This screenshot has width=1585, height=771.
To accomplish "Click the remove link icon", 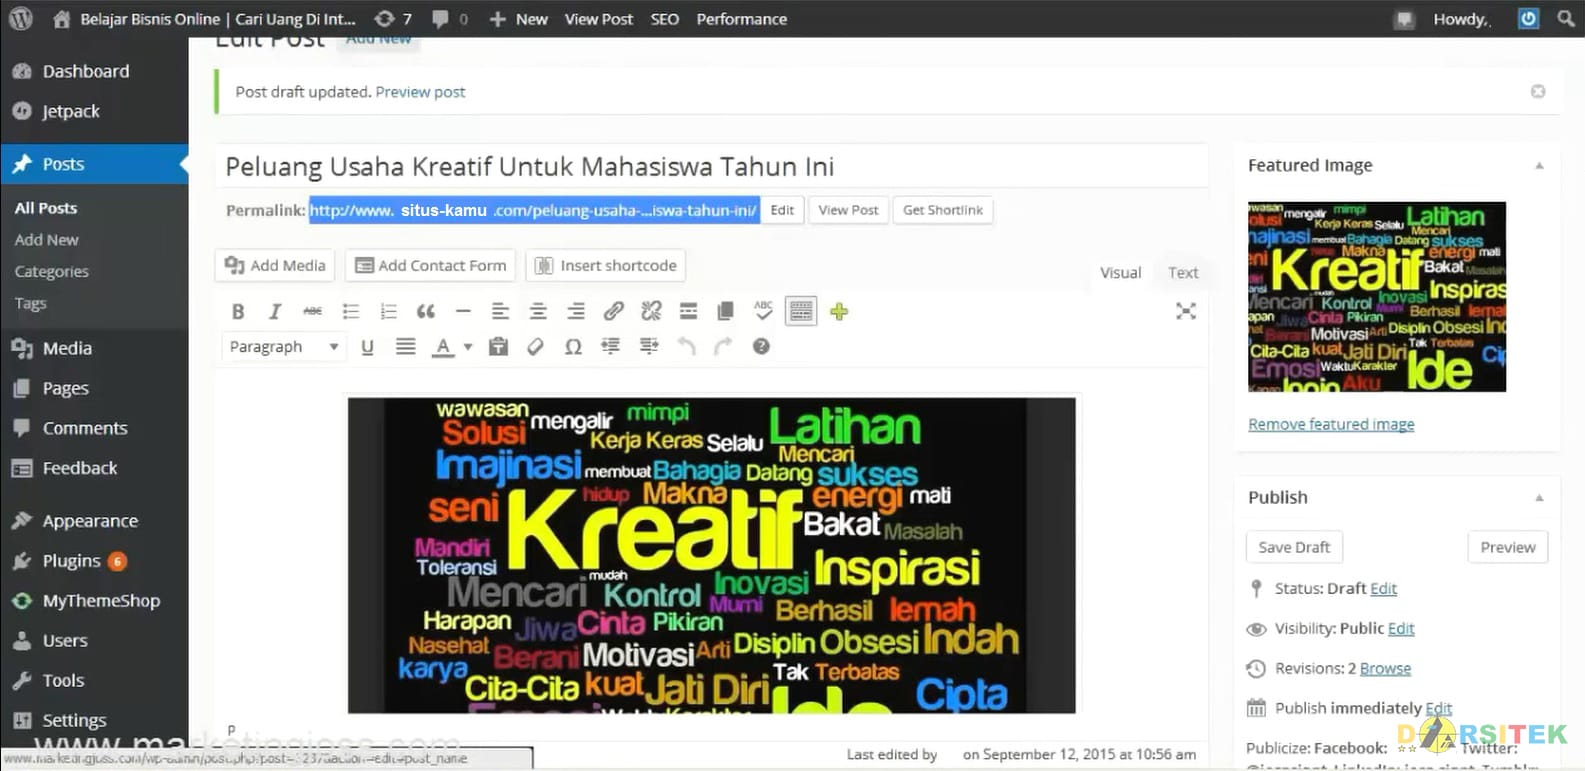I will [651, 311].
